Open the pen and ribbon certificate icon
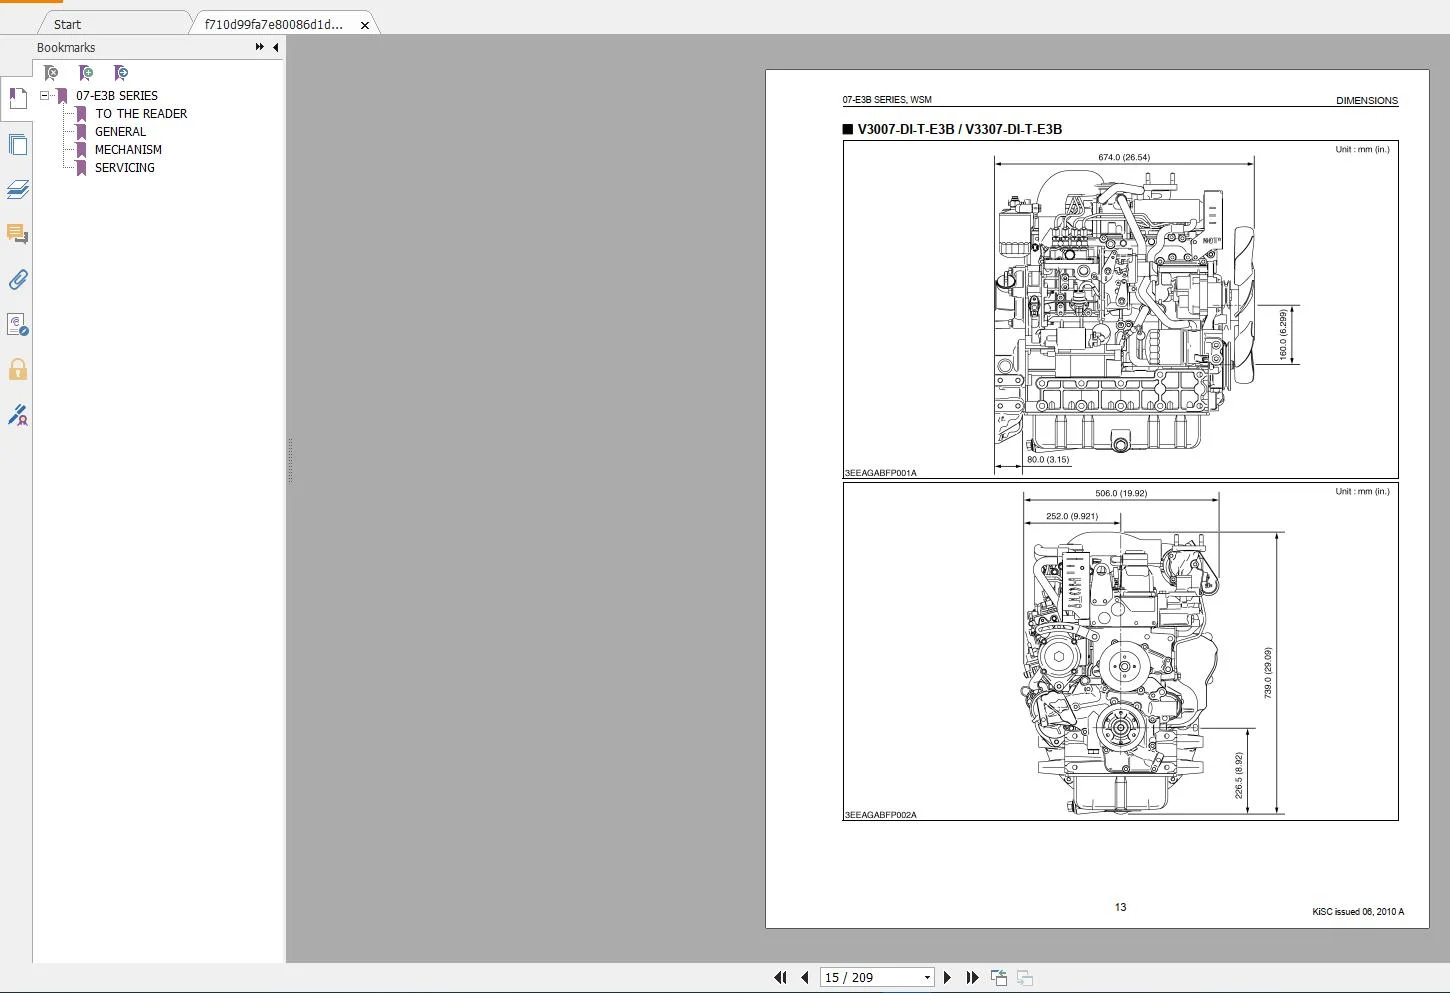The height and width of the screenshot is (993, 1450). 17,414
